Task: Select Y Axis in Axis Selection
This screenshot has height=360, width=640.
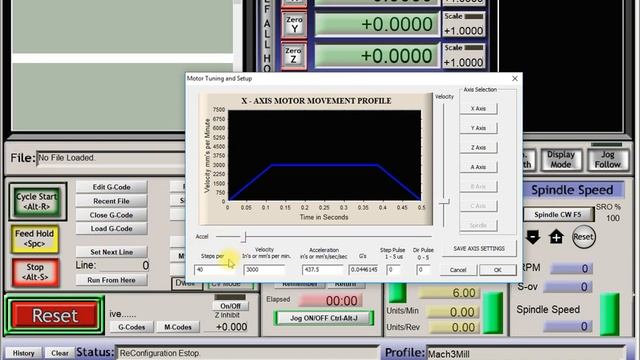Action: (478, 128)
